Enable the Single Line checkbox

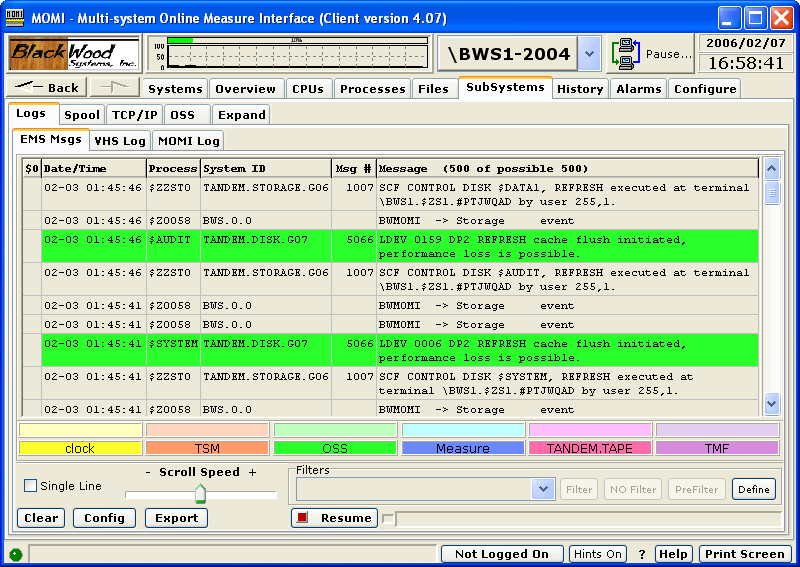(x=30, y=486)
